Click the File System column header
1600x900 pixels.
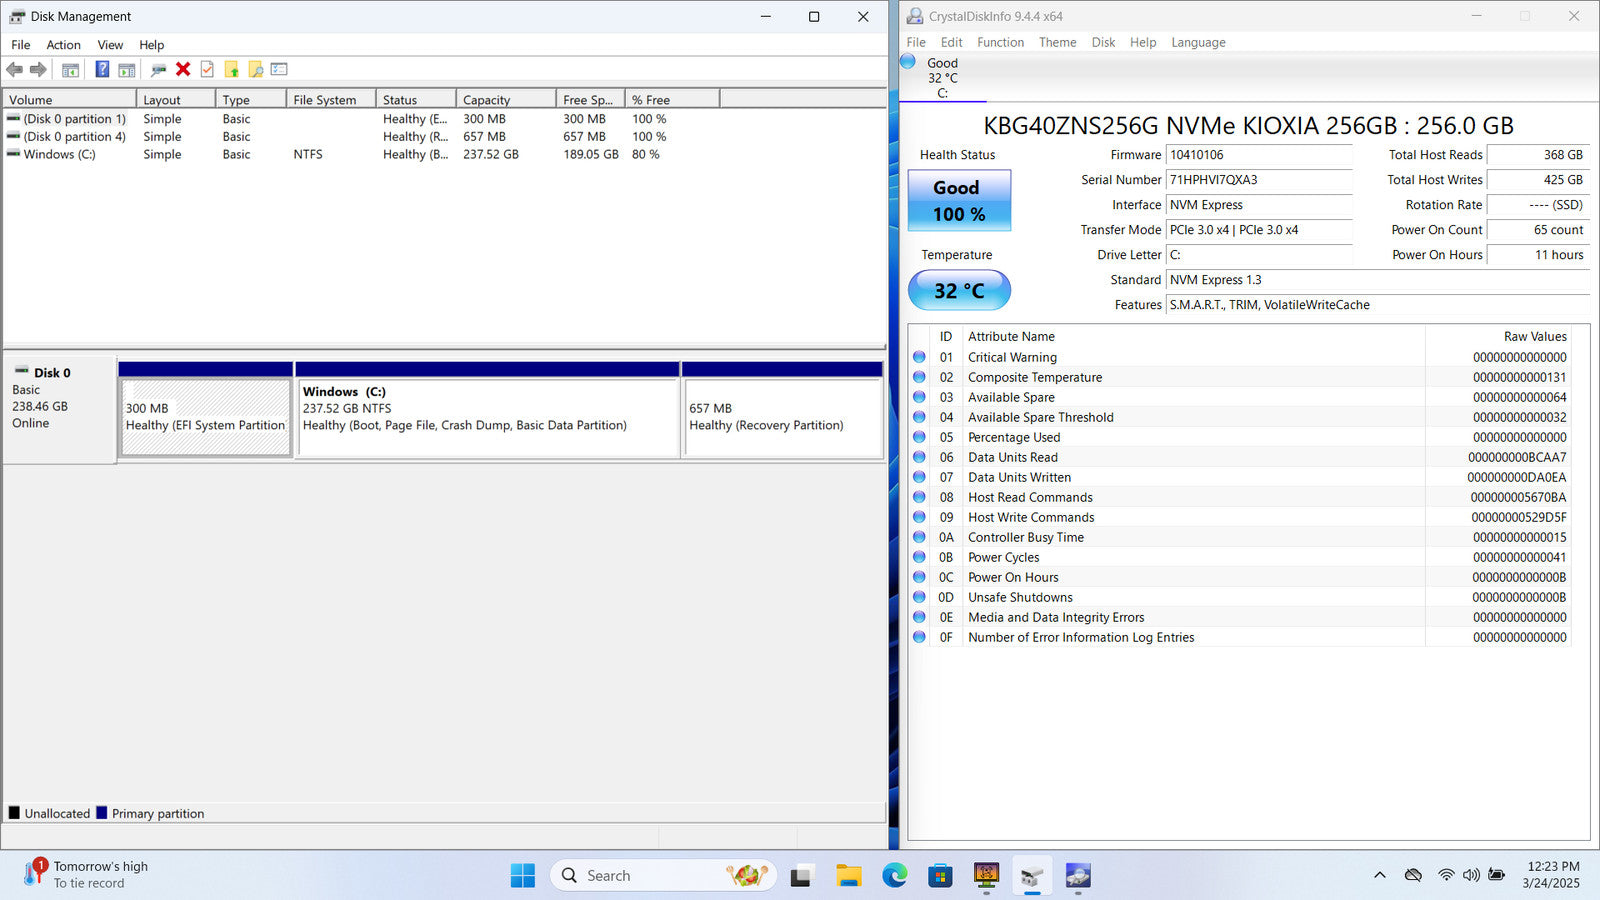click(x=331, y=99)
